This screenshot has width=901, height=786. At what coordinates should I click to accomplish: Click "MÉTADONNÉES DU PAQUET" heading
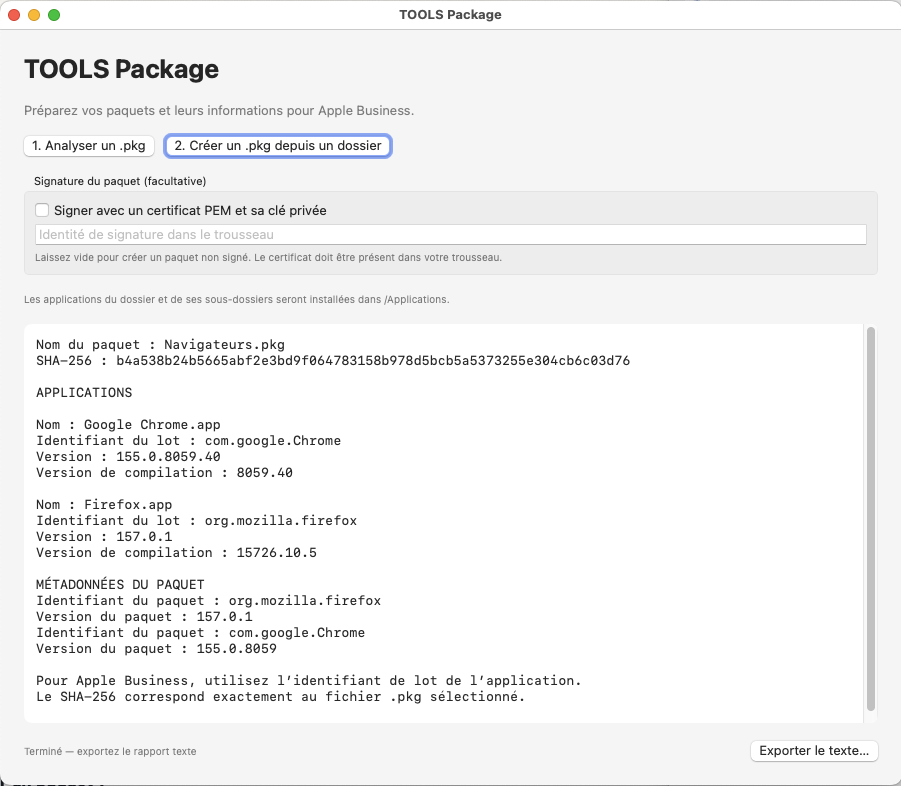coord(120,584)
